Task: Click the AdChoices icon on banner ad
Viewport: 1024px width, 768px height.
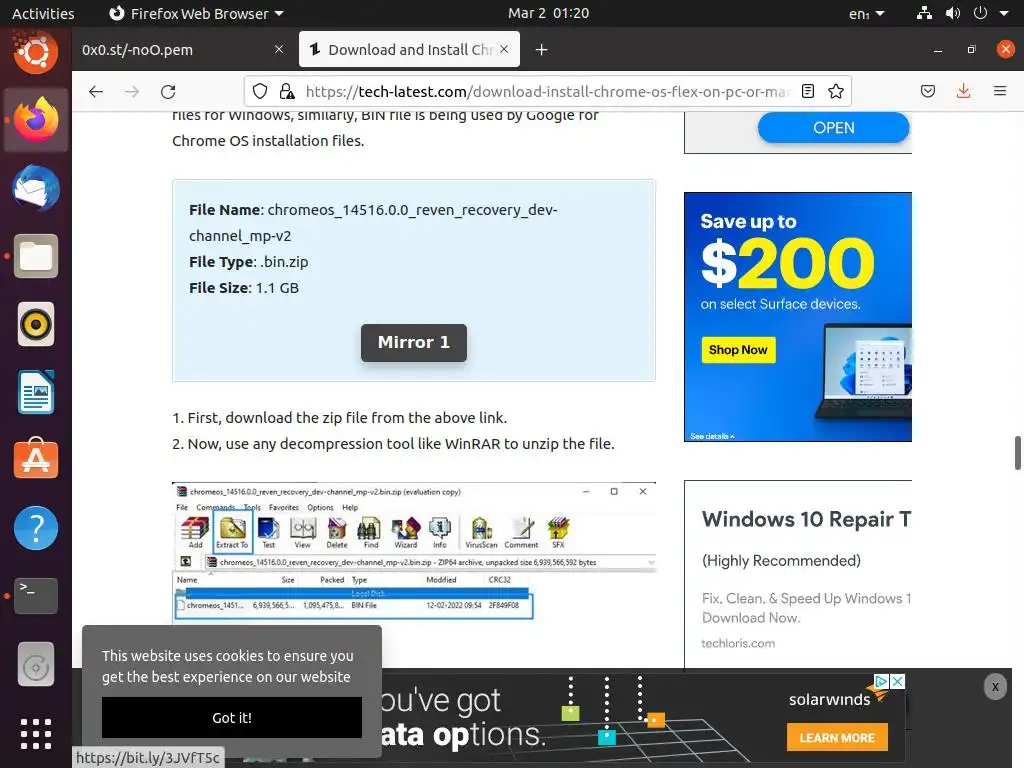Action: 881,681
